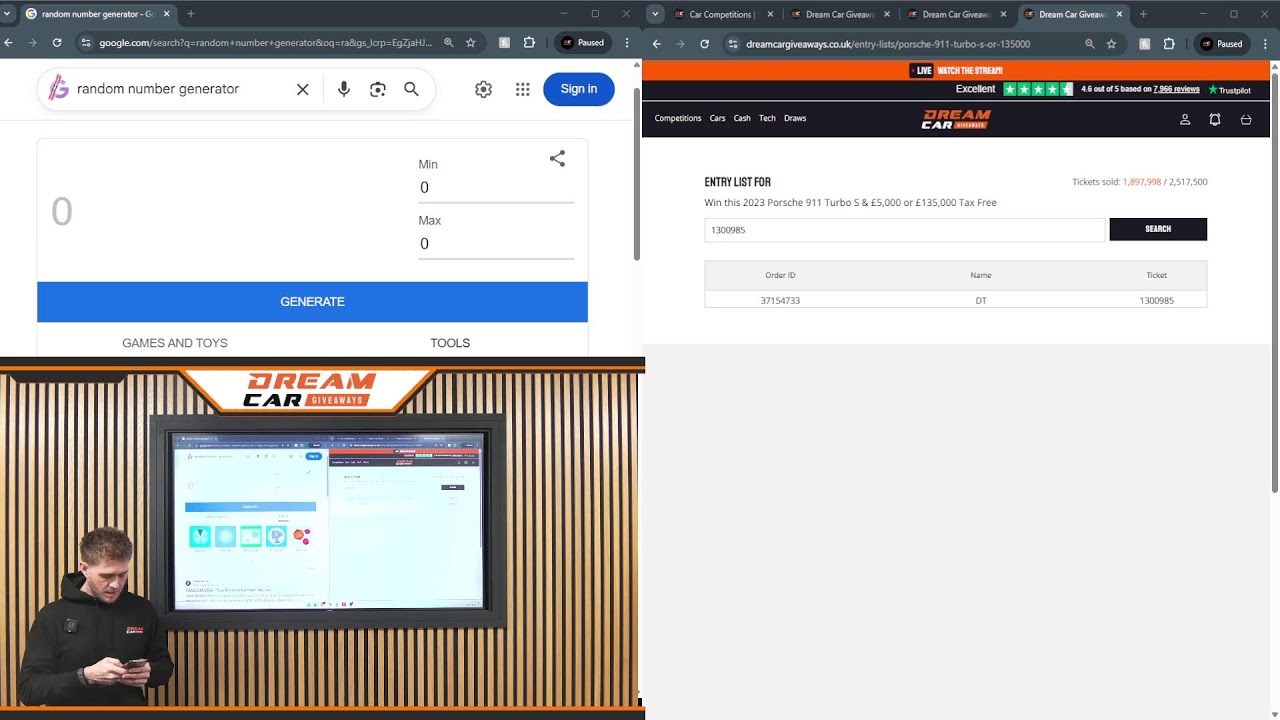Reload the Dream Car Giveaways page

click(704, 44)
